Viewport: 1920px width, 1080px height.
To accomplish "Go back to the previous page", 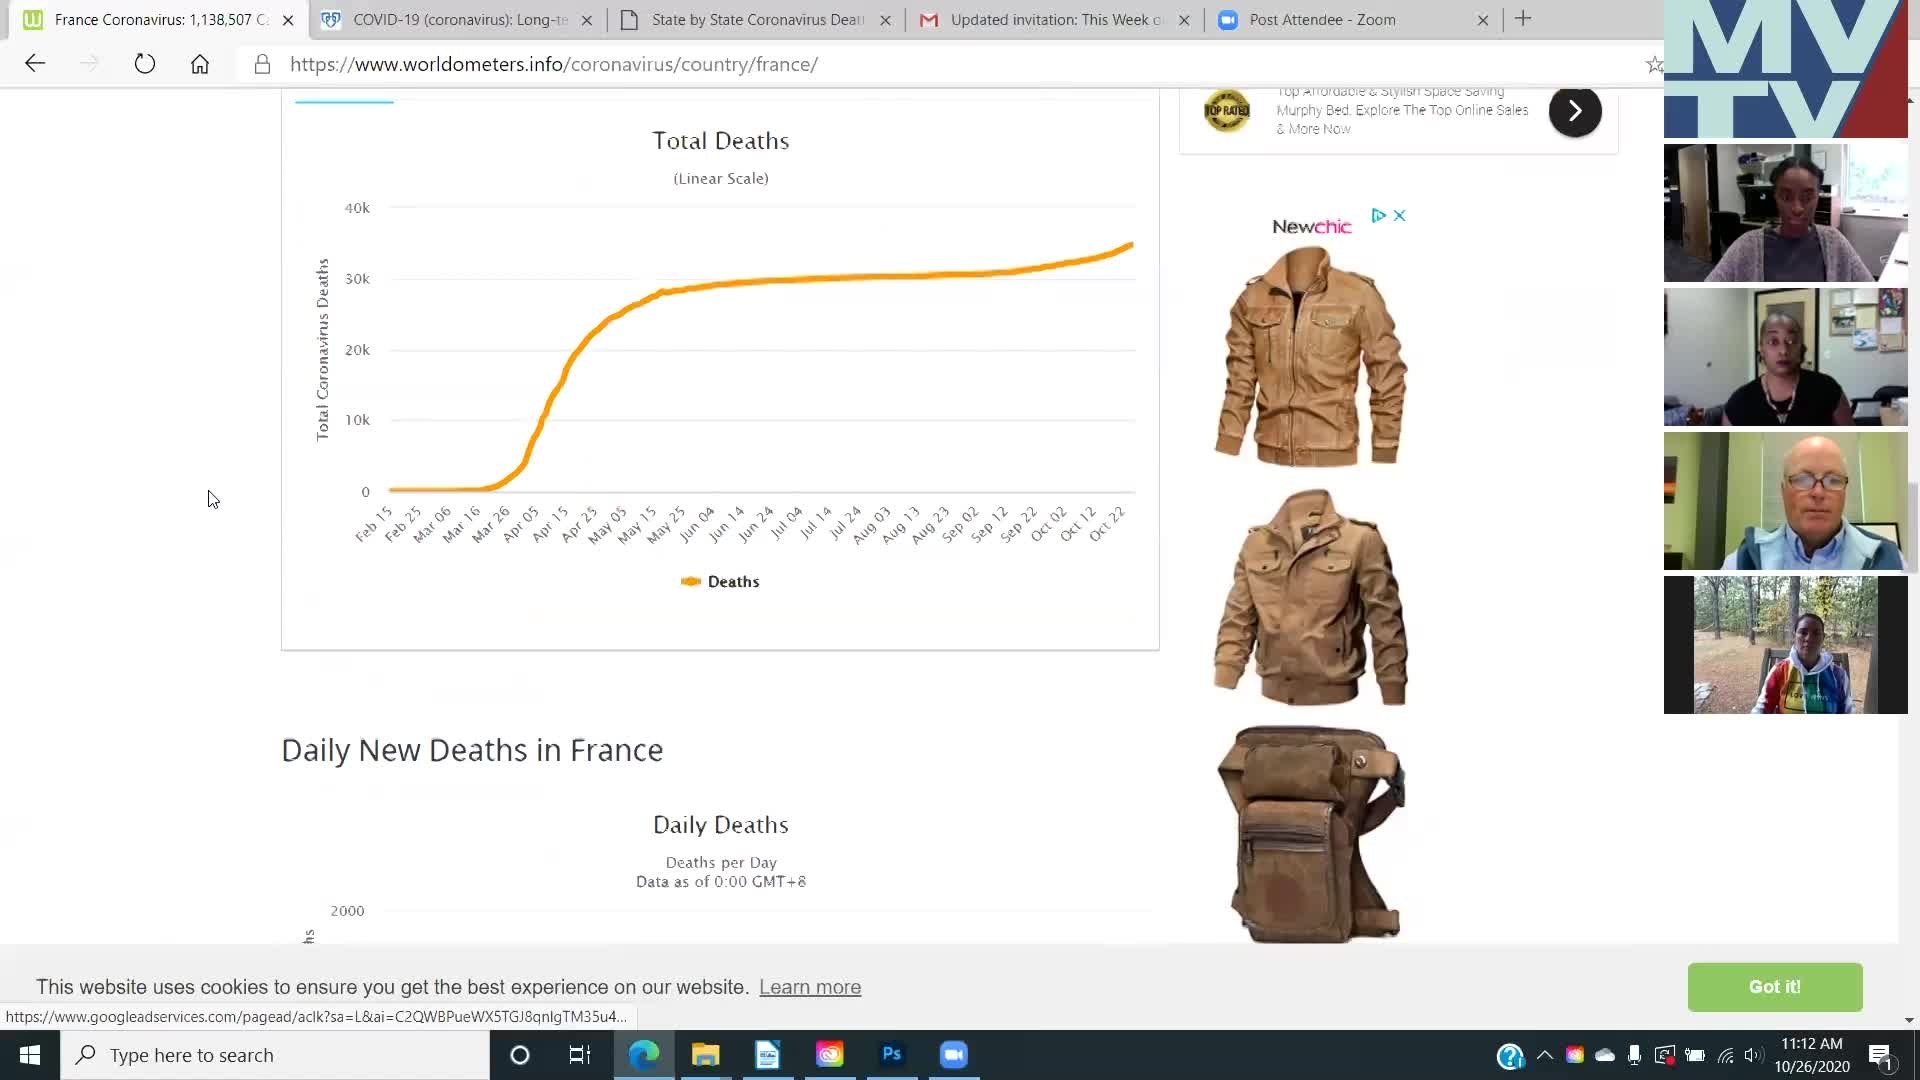I will 35,64.
